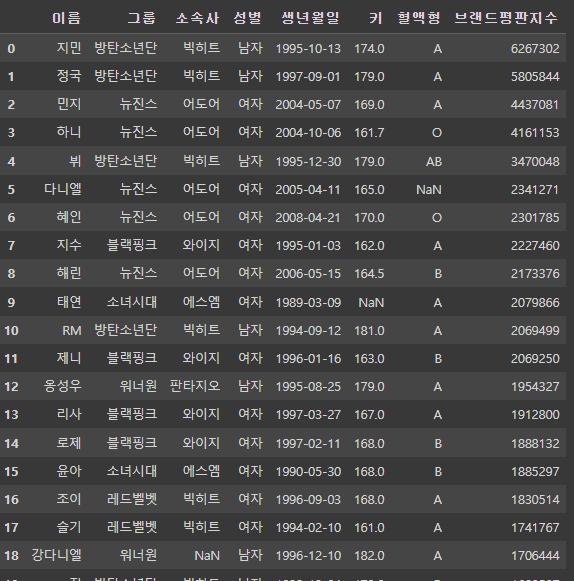Click birthdate 2004-05-07

point(308,105)
